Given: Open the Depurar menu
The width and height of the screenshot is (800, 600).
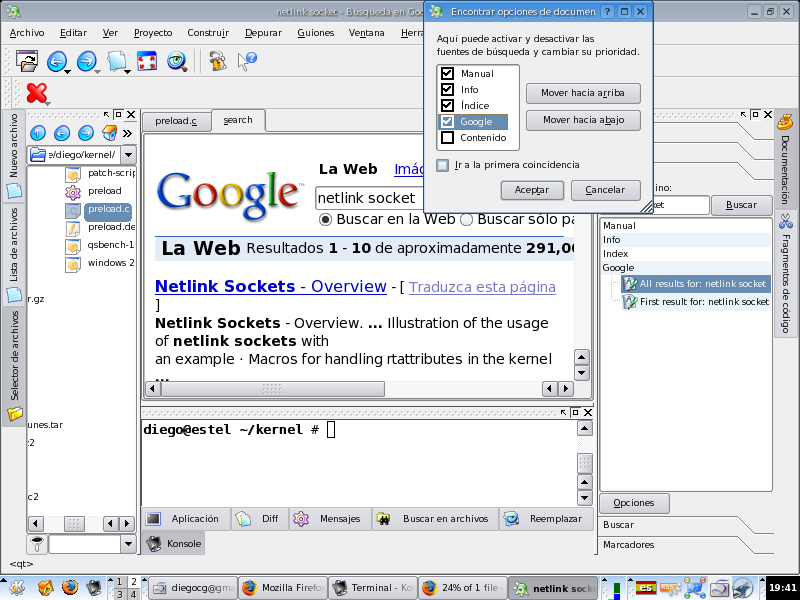Looking at the screenshot, I should tap(263, 33).
